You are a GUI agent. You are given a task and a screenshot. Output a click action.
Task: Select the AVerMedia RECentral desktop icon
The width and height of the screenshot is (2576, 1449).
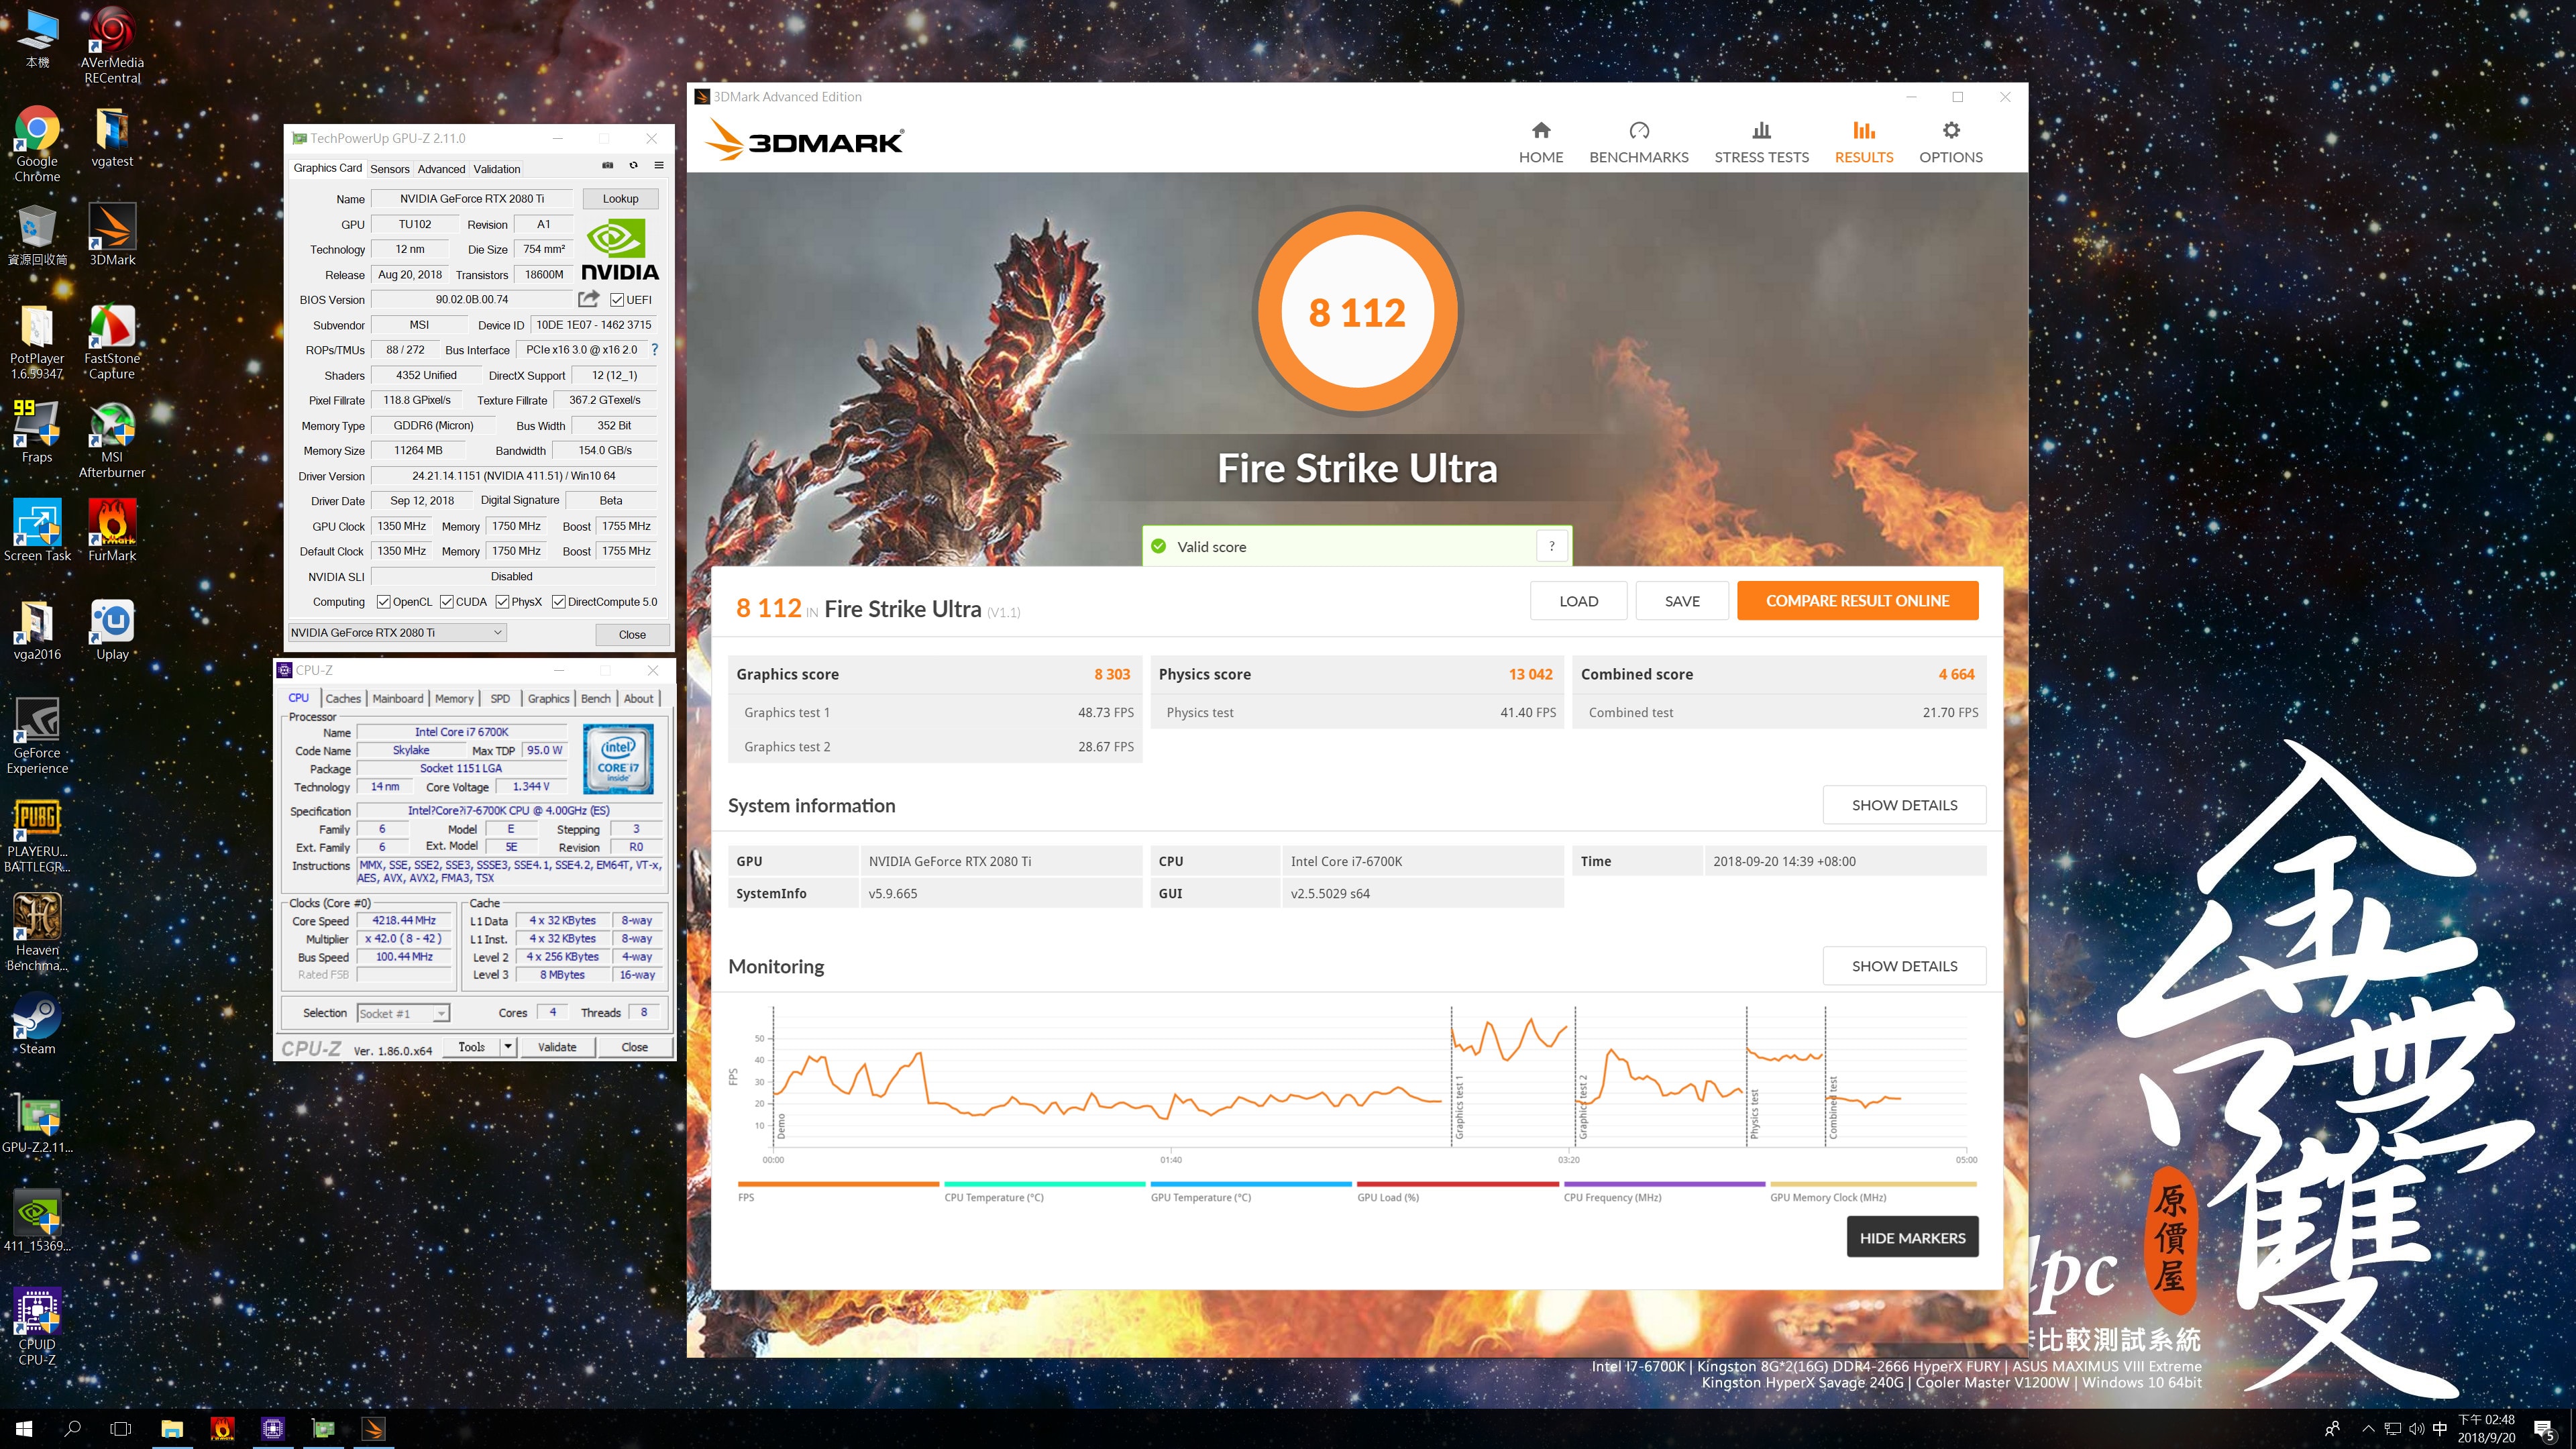pos(112,46)
